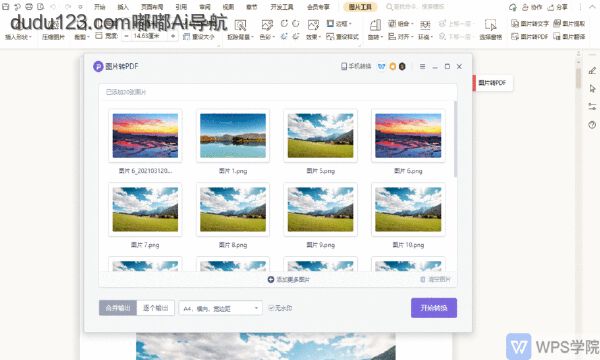Click the 图片转PDF icon in the ribbon
Viewport: 600px width, 360px height.
[515, 37]
